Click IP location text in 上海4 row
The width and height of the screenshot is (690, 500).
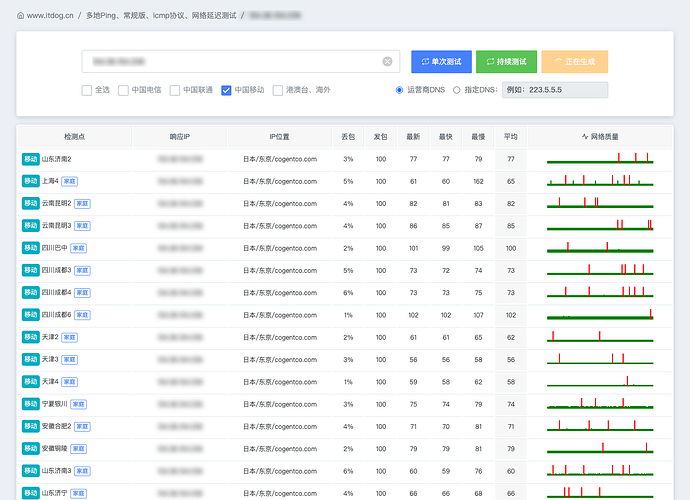[x=280, y=181]
